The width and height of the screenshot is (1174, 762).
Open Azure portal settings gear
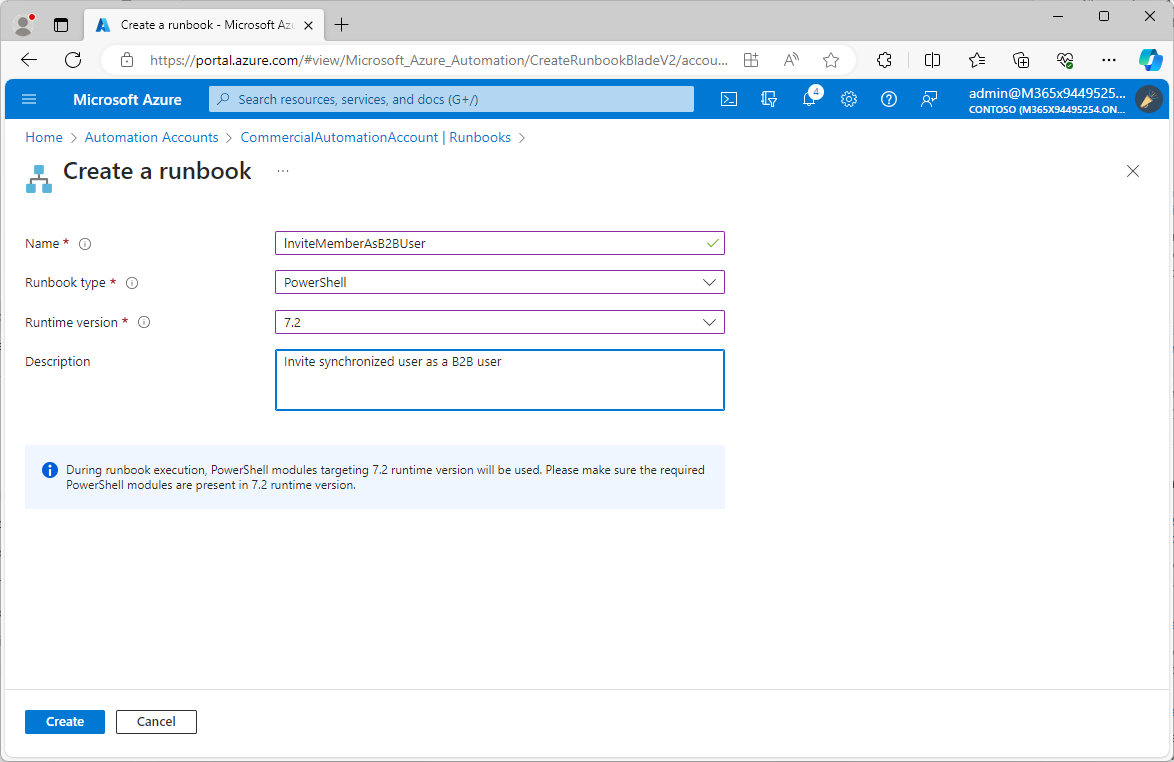pos(849,99)
